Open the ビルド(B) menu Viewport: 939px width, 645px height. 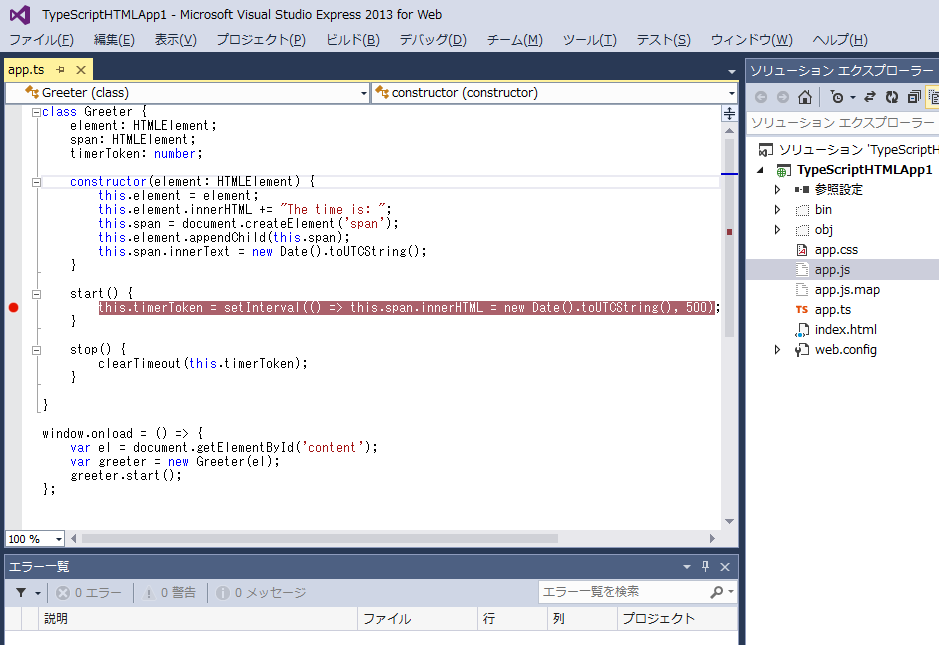[353, 40]
